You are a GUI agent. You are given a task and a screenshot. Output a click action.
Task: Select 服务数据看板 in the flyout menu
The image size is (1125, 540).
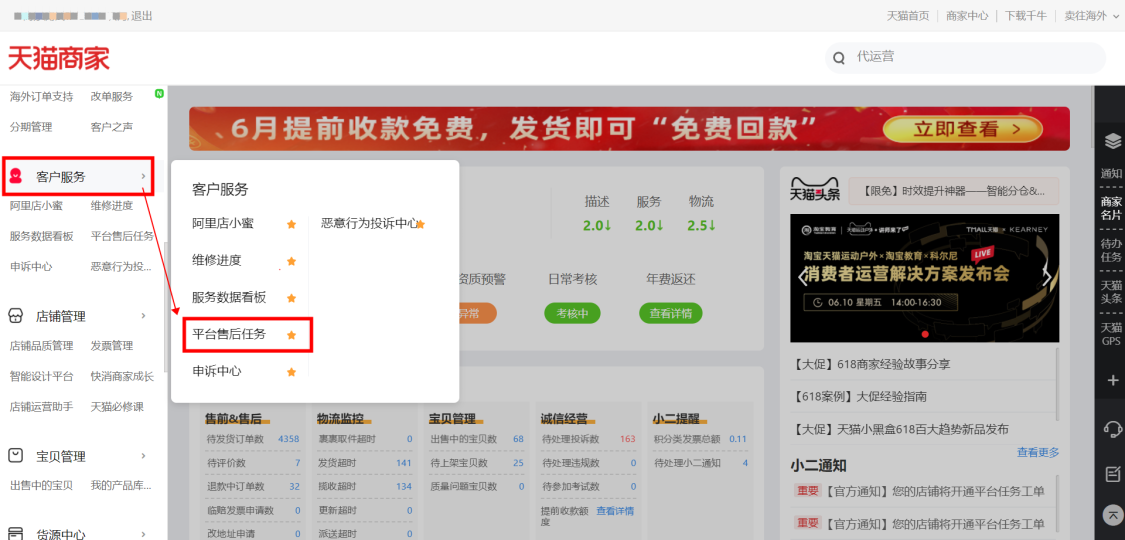229,298
